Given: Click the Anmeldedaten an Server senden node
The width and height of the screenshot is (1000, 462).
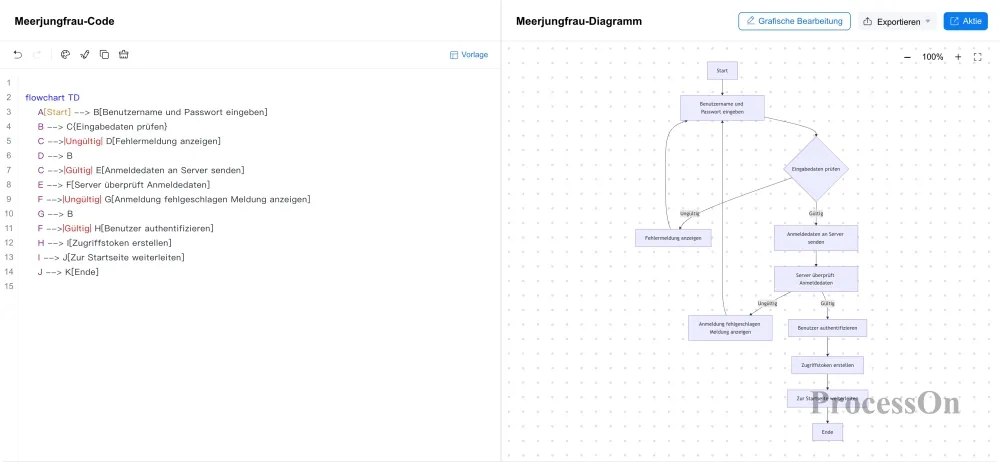Looking at the screenshot, I should tap(816, 238).
